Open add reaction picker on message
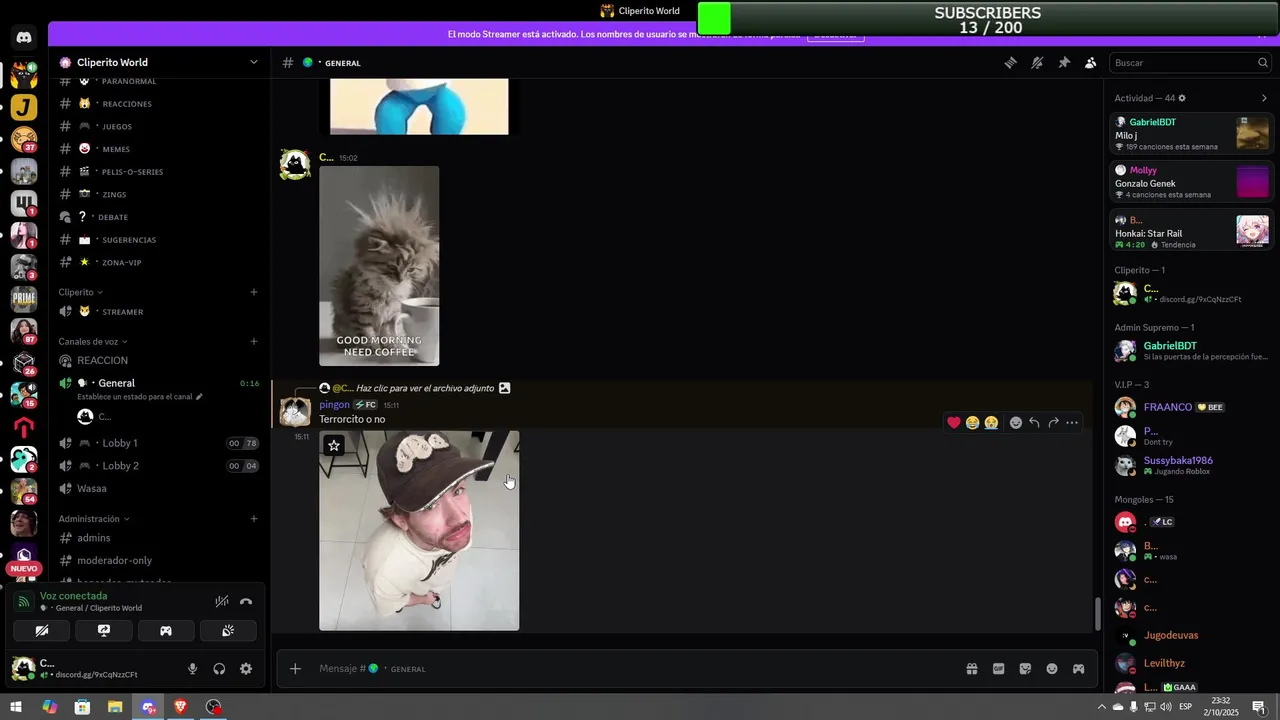 (1016, 422)
